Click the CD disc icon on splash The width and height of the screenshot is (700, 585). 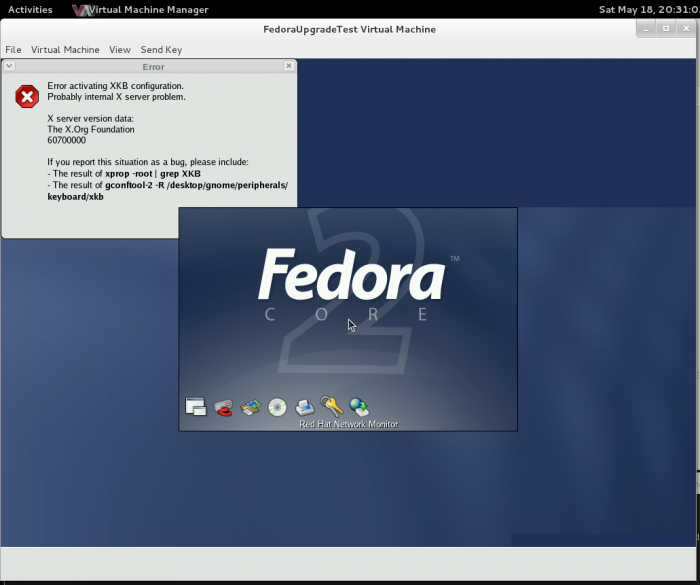pos(278,407)
